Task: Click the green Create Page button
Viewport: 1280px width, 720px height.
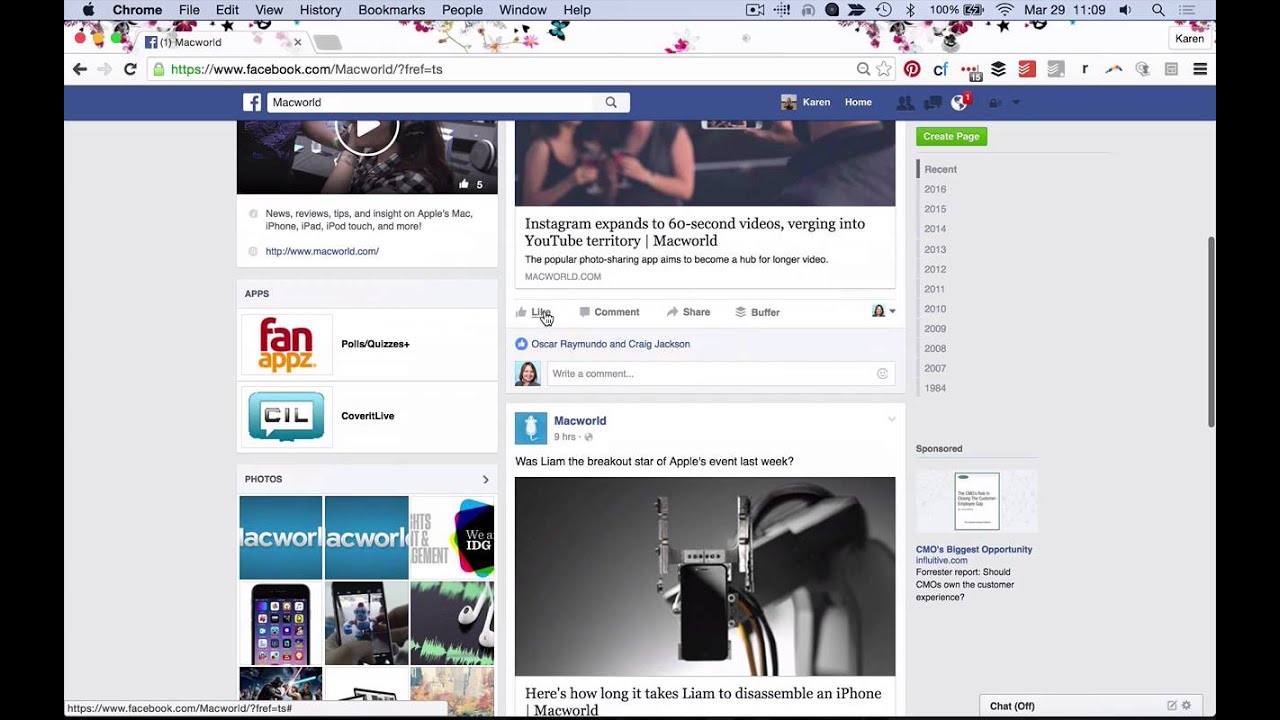Action: (x=951, y=136)
